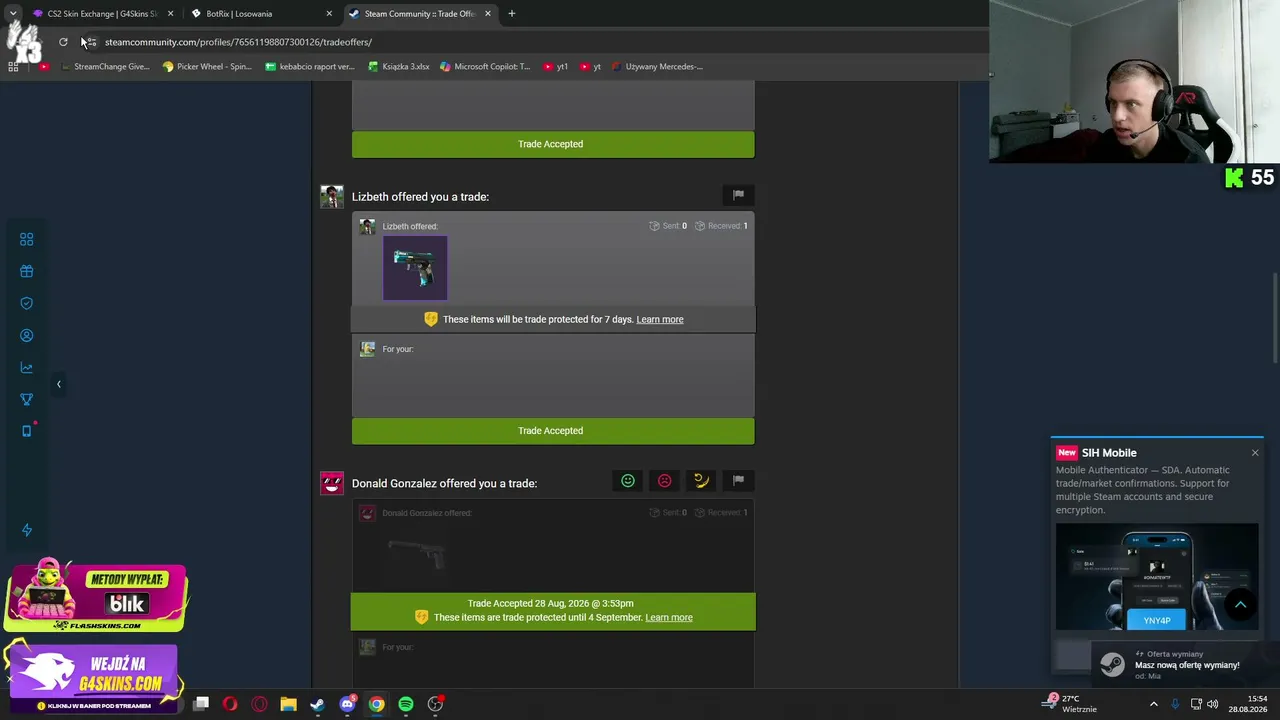Screen dimensions: 1280x720
Task: Click red frown icon on Donald Gonzalez offer
Action: click(664, 480)
